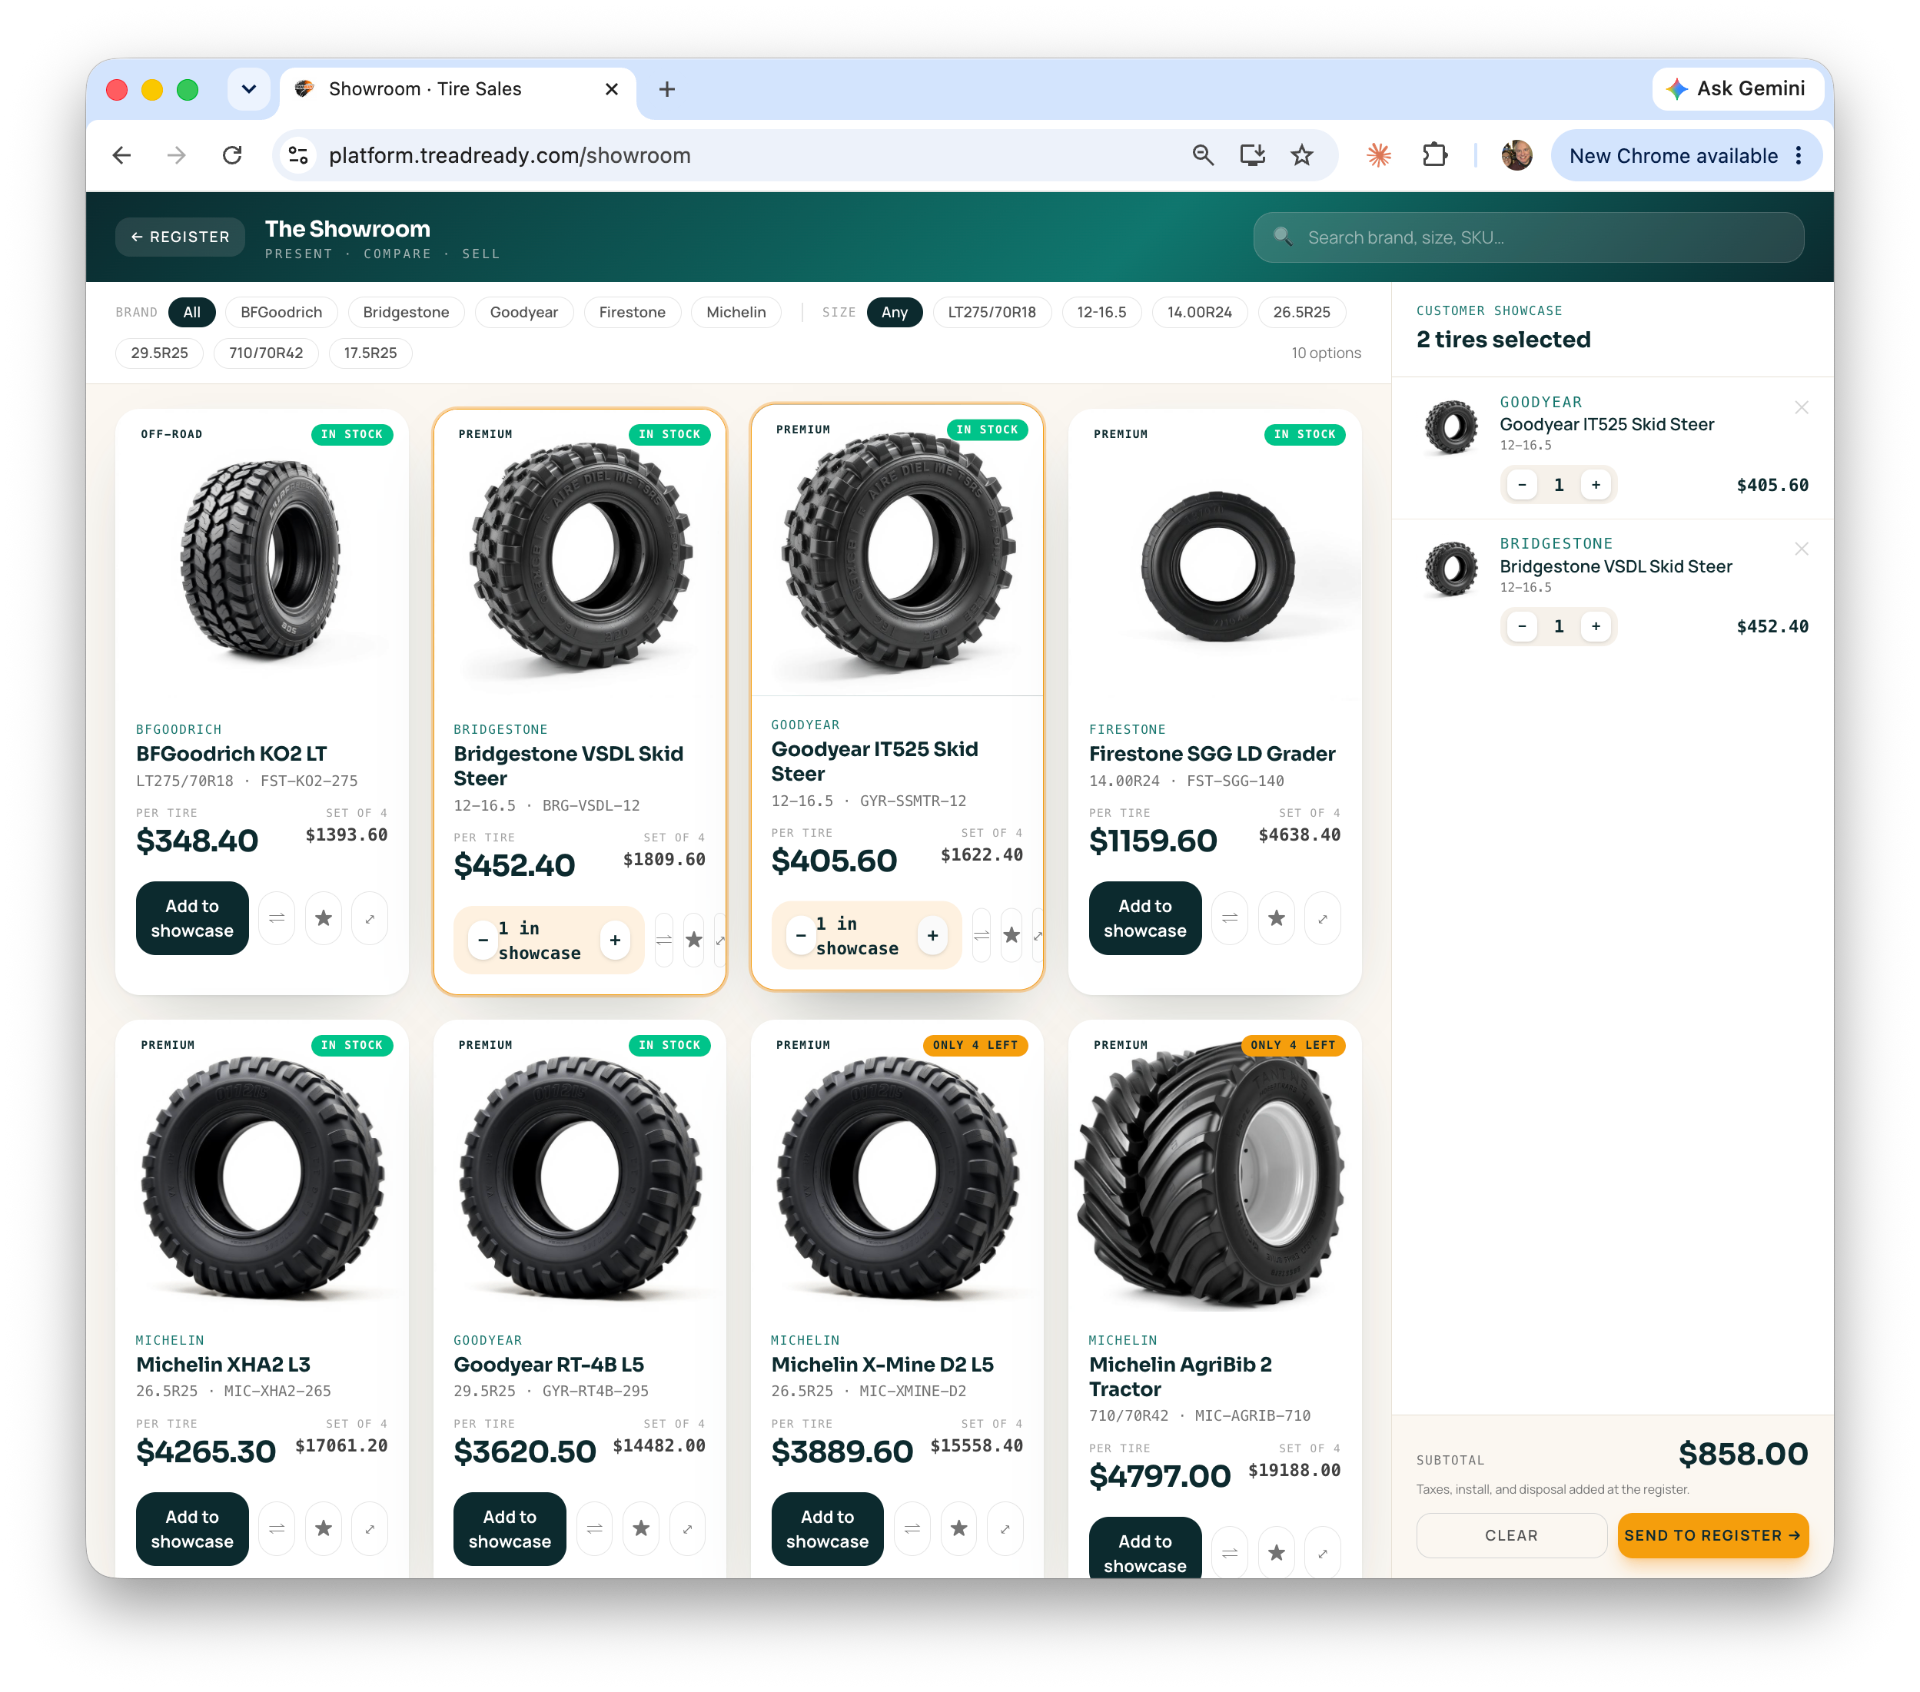
Task: Filter by Goodyear brand
Action: click(x=524, y=312)
